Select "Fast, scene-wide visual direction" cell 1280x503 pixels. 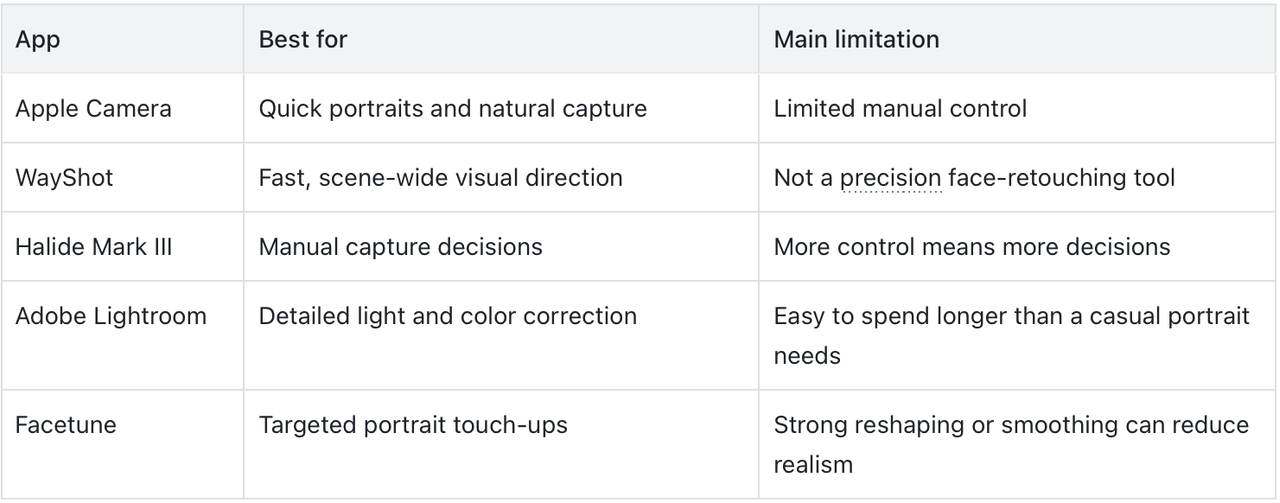(500, 177)
